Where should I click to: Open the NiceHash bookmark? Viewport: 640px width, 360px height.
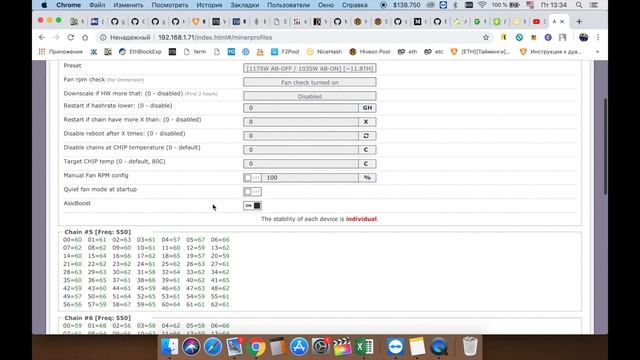pyautogui.click(x=324, y=52)
